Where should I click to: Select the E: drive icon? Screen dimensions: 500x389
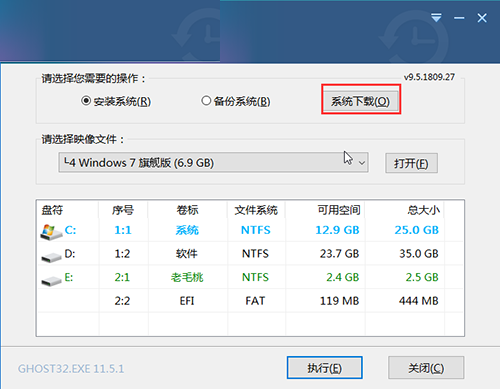point(51,281)
